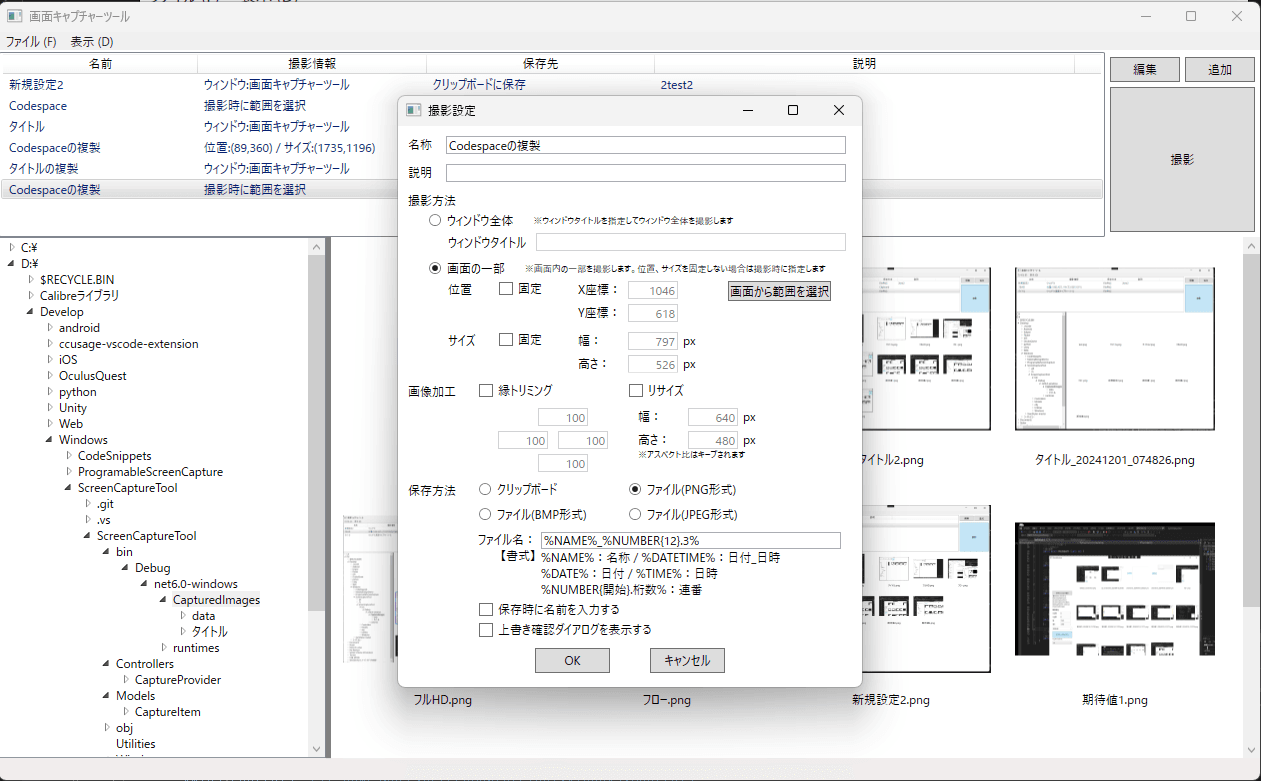Select the $RECYCLE.BIN folder
Viewport: 1261px width, 781px height.
[x=77, y=279]
